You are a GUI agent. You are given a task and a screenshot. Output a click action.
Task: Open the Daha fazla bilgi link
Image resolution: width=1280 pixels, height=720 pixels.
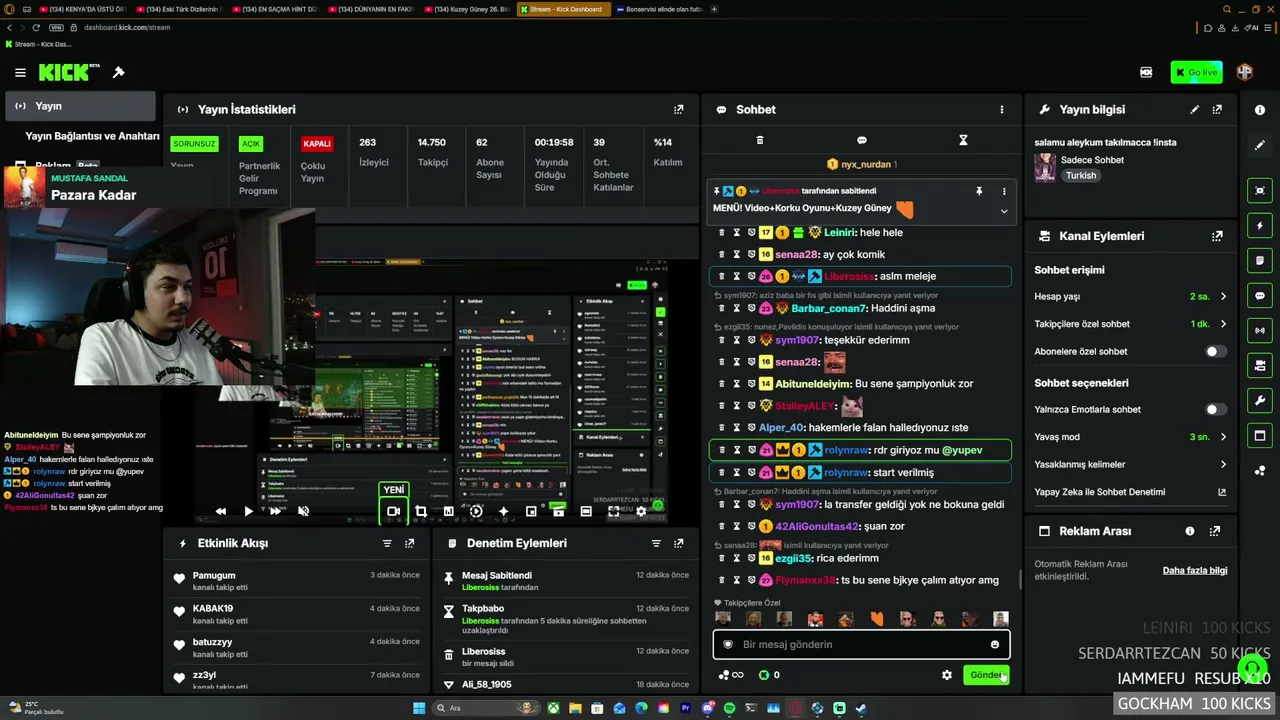1195,570
